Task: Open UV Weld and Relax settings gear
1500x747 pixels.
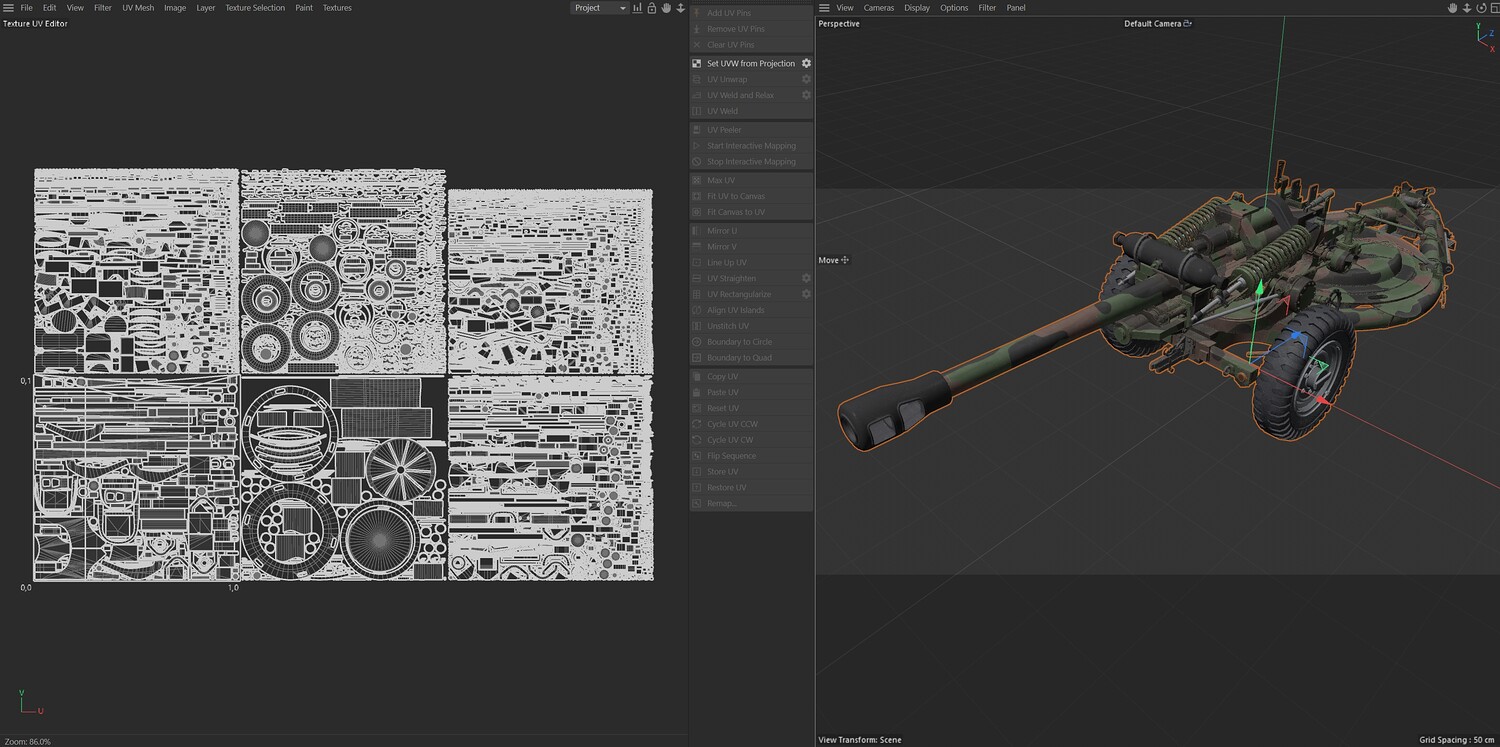Action: coord(806,95)
